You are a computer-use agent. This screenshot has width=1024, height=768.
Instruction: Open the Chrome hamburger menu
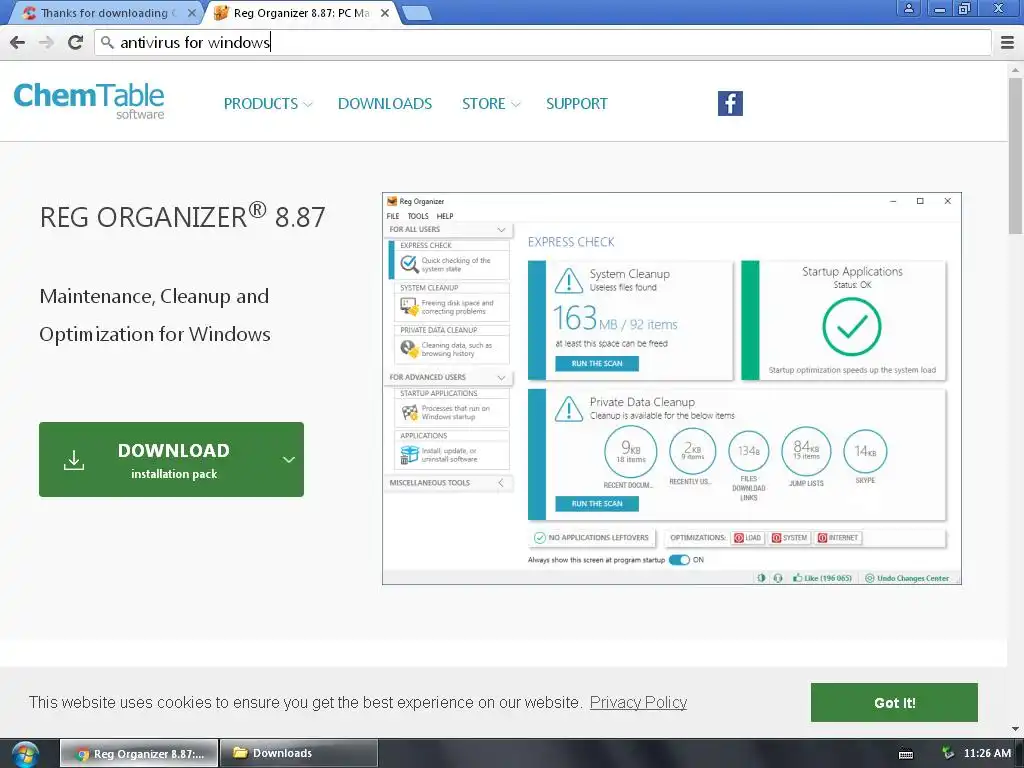pyautogui.click(x=1007, y=42)
